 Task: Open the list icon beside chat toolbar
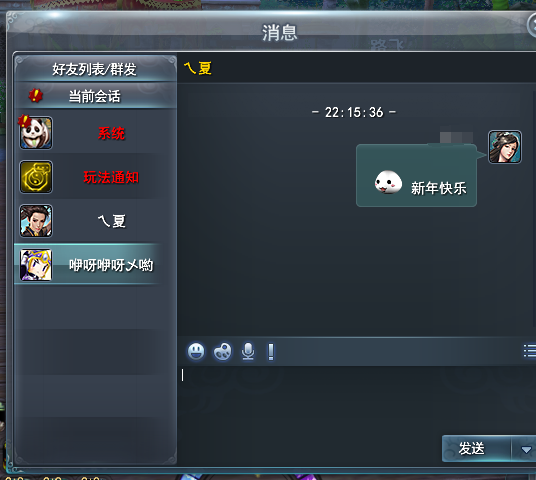pos(530,351)
